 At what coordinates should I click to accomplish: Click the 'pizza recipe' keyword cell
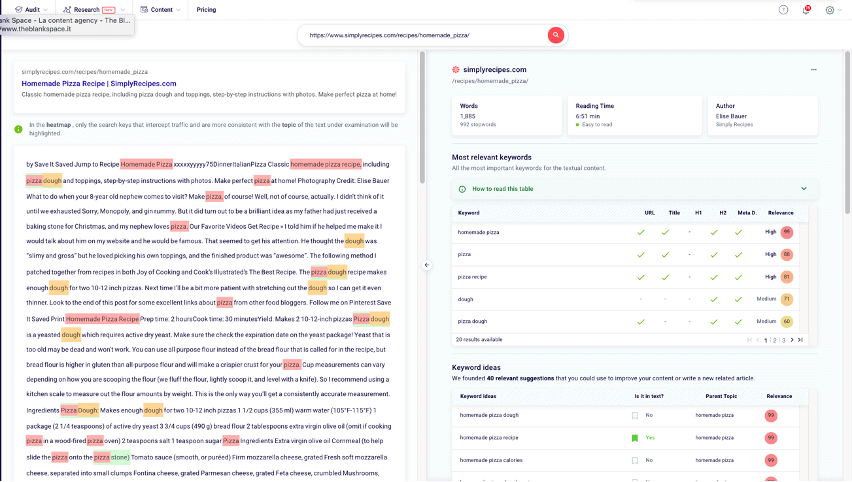tap(472, 277)
